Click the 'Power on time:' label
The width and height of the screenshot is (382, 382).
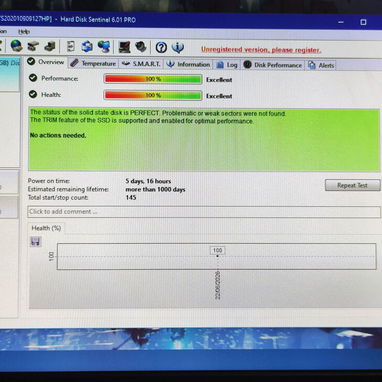pyautogui.click(x=49, y=181)
